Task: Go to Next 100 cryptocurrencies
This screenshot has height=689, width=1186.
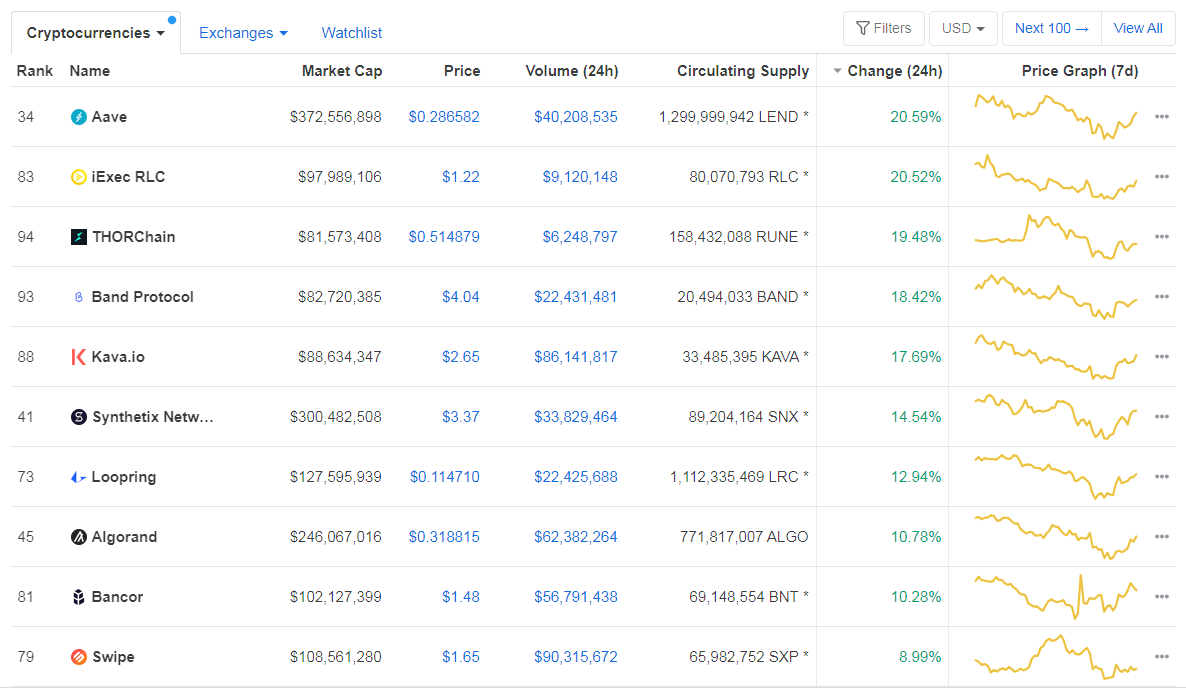Action: coord(1052,29)
